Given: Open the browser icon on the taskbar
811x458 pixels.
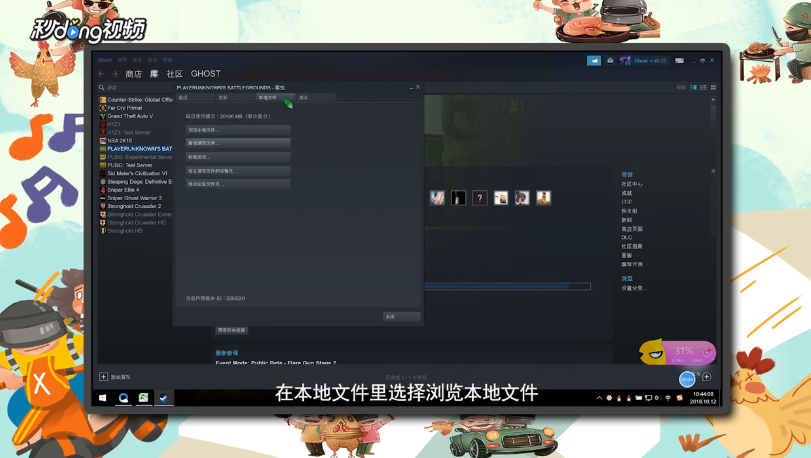Looking at the screenshot, I should point(123,398).
